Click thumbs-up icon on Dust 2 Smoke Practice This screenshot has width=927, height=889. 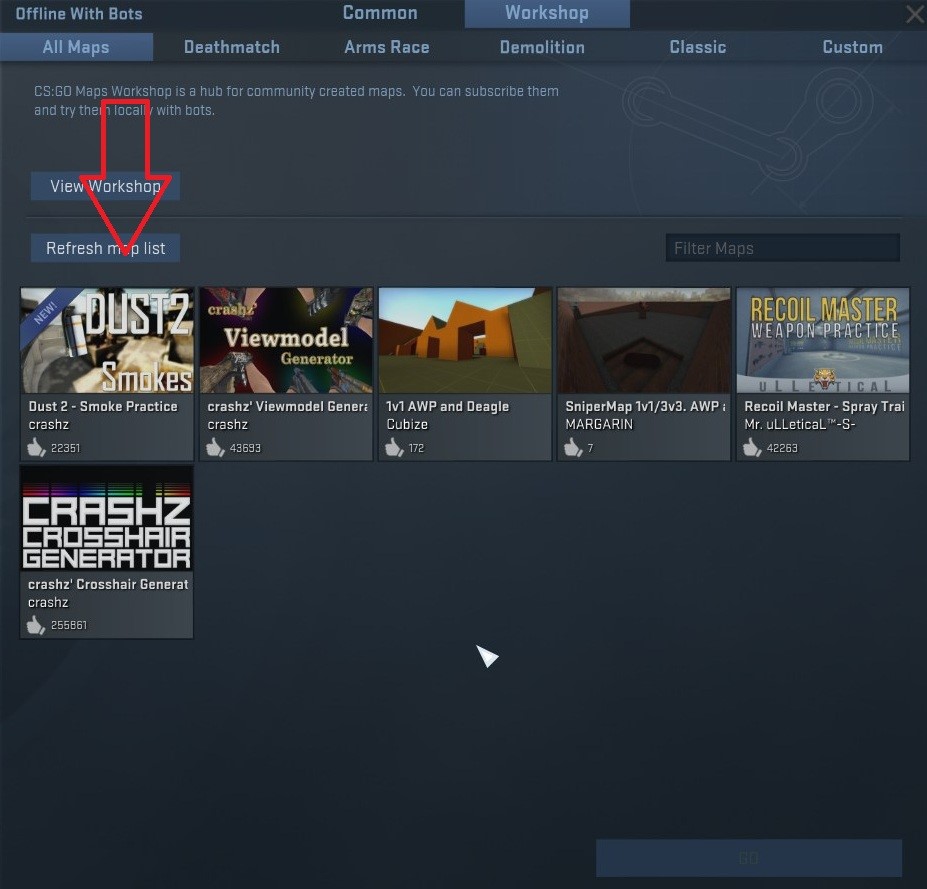[x=36, y=447]
